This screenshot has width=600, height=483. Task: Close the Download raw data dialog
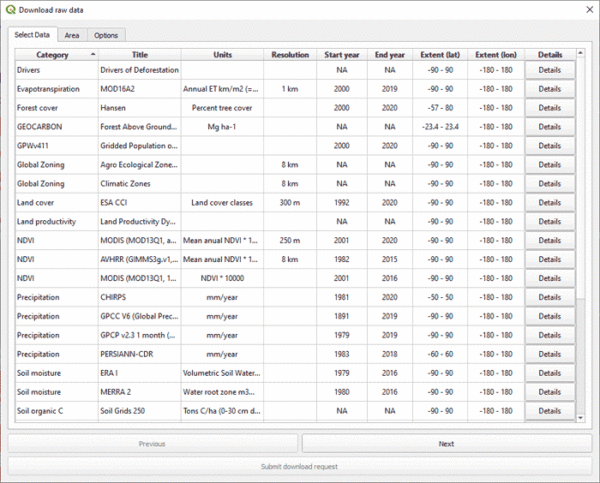point(590,10)
